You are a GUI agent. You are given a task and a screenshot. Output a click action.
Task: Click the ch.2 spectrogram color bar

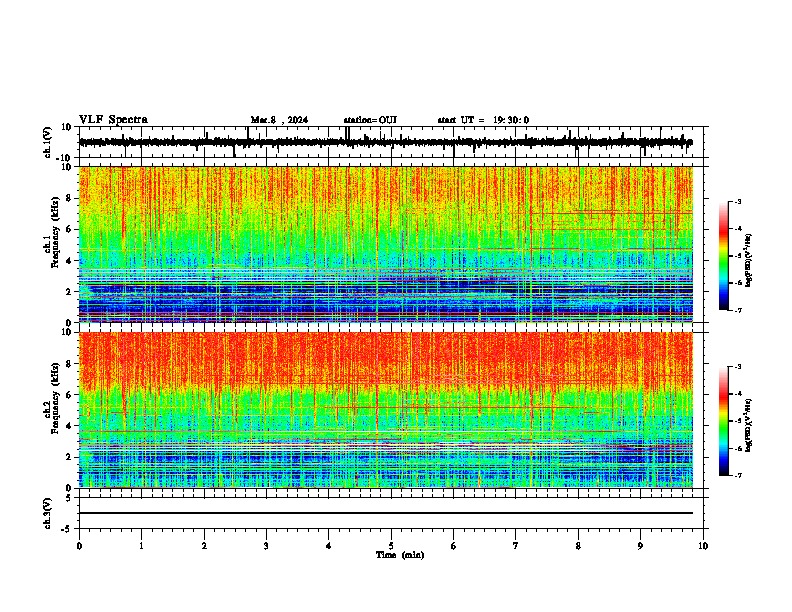tap(724, 421)
